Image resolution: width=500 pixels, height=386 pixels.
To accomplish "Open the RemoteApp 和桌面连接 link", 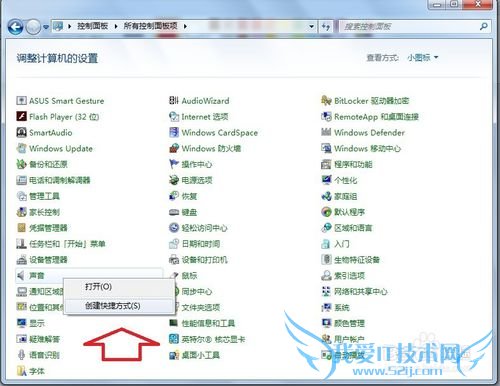I will tap(376, 117).
